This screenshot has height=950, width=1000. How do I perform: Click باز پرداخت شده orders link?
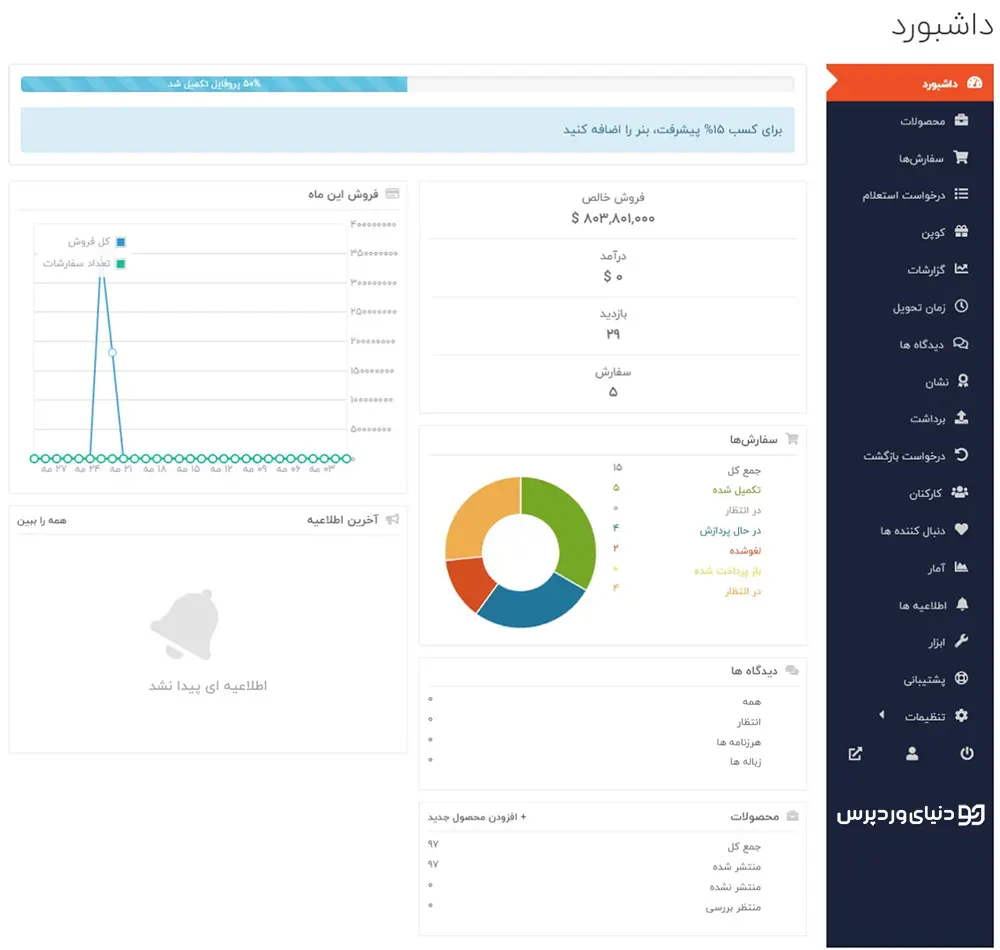coord(728,571)
